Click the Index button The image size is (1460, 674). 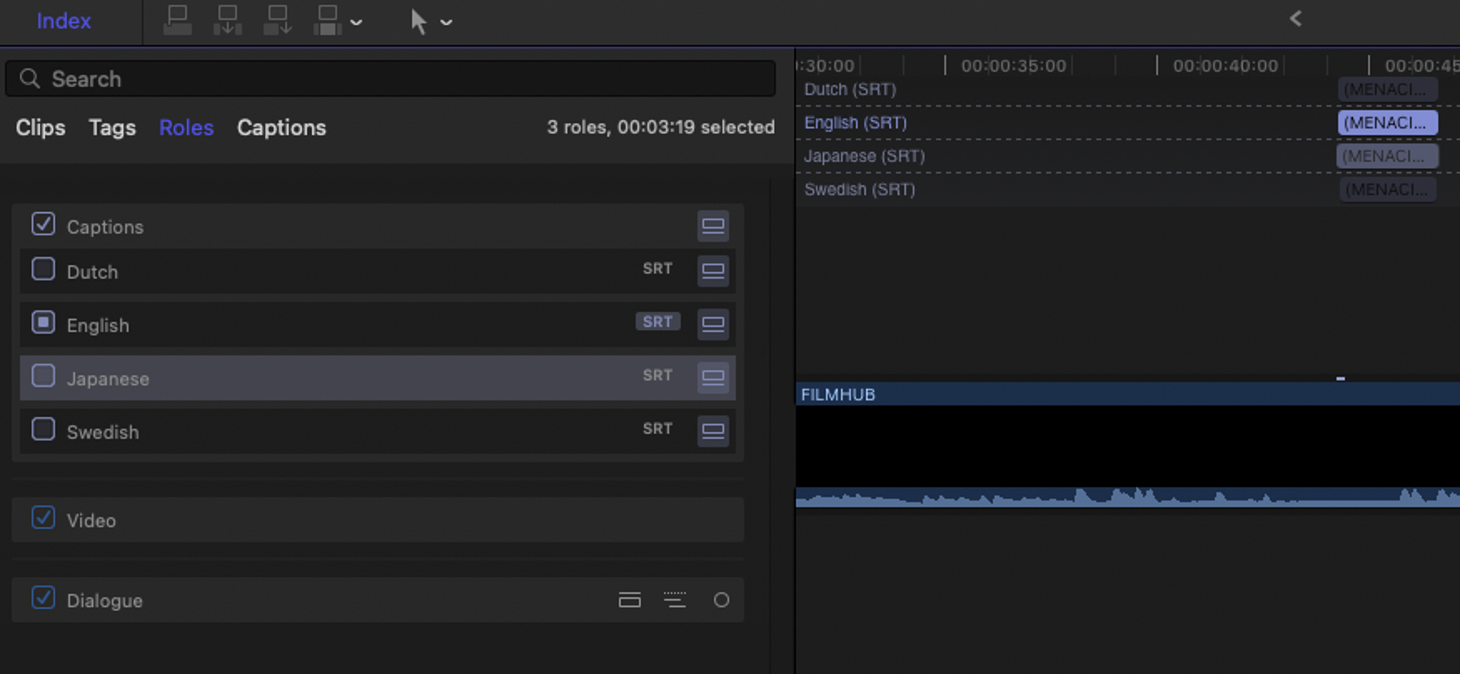(64, 21)
